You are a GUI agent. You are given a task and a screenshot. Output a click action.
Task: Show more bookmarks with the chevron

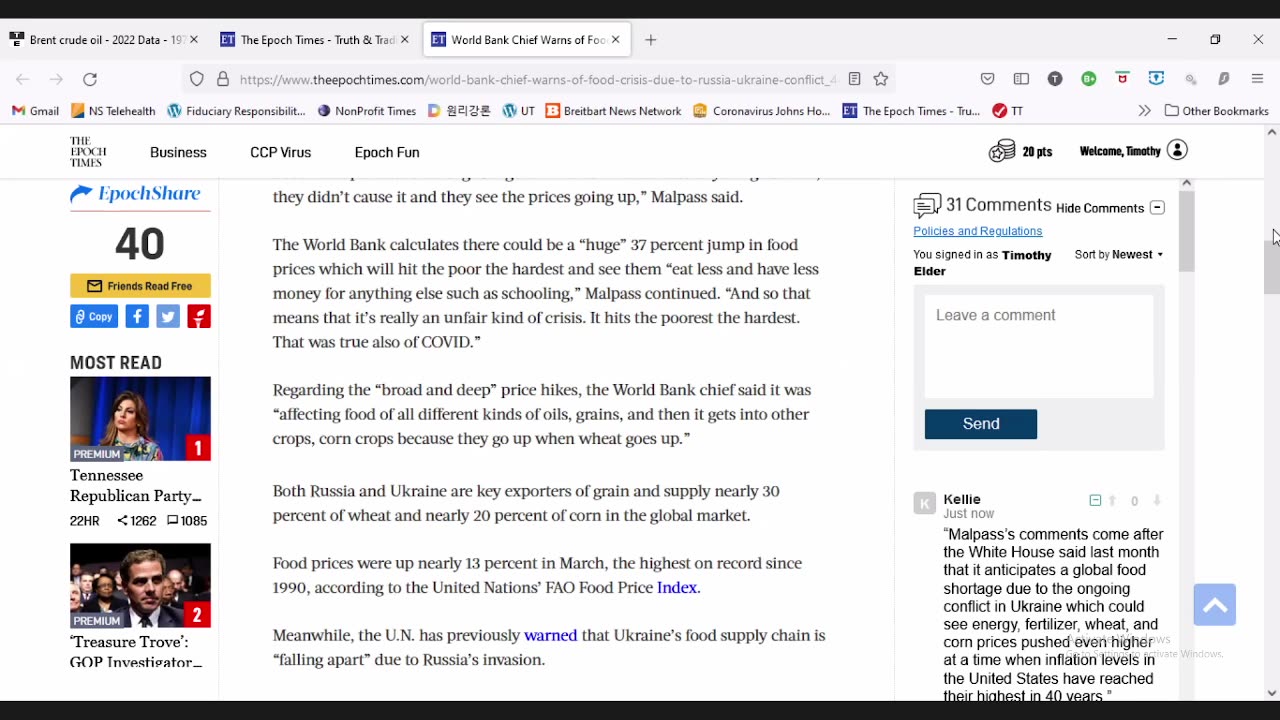[1144, 111]
